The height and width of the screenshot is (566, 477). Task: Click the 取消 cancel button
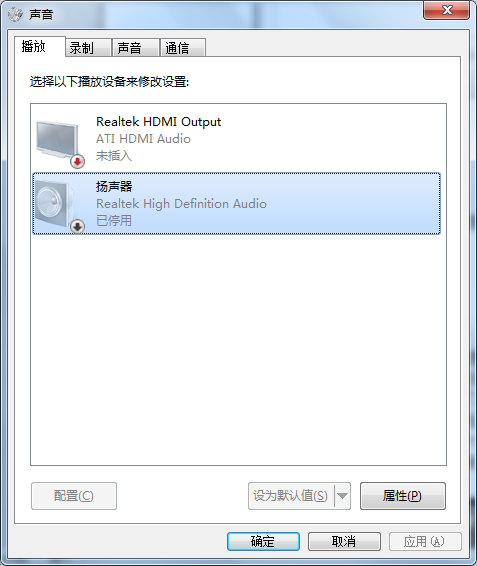(344, 541)
